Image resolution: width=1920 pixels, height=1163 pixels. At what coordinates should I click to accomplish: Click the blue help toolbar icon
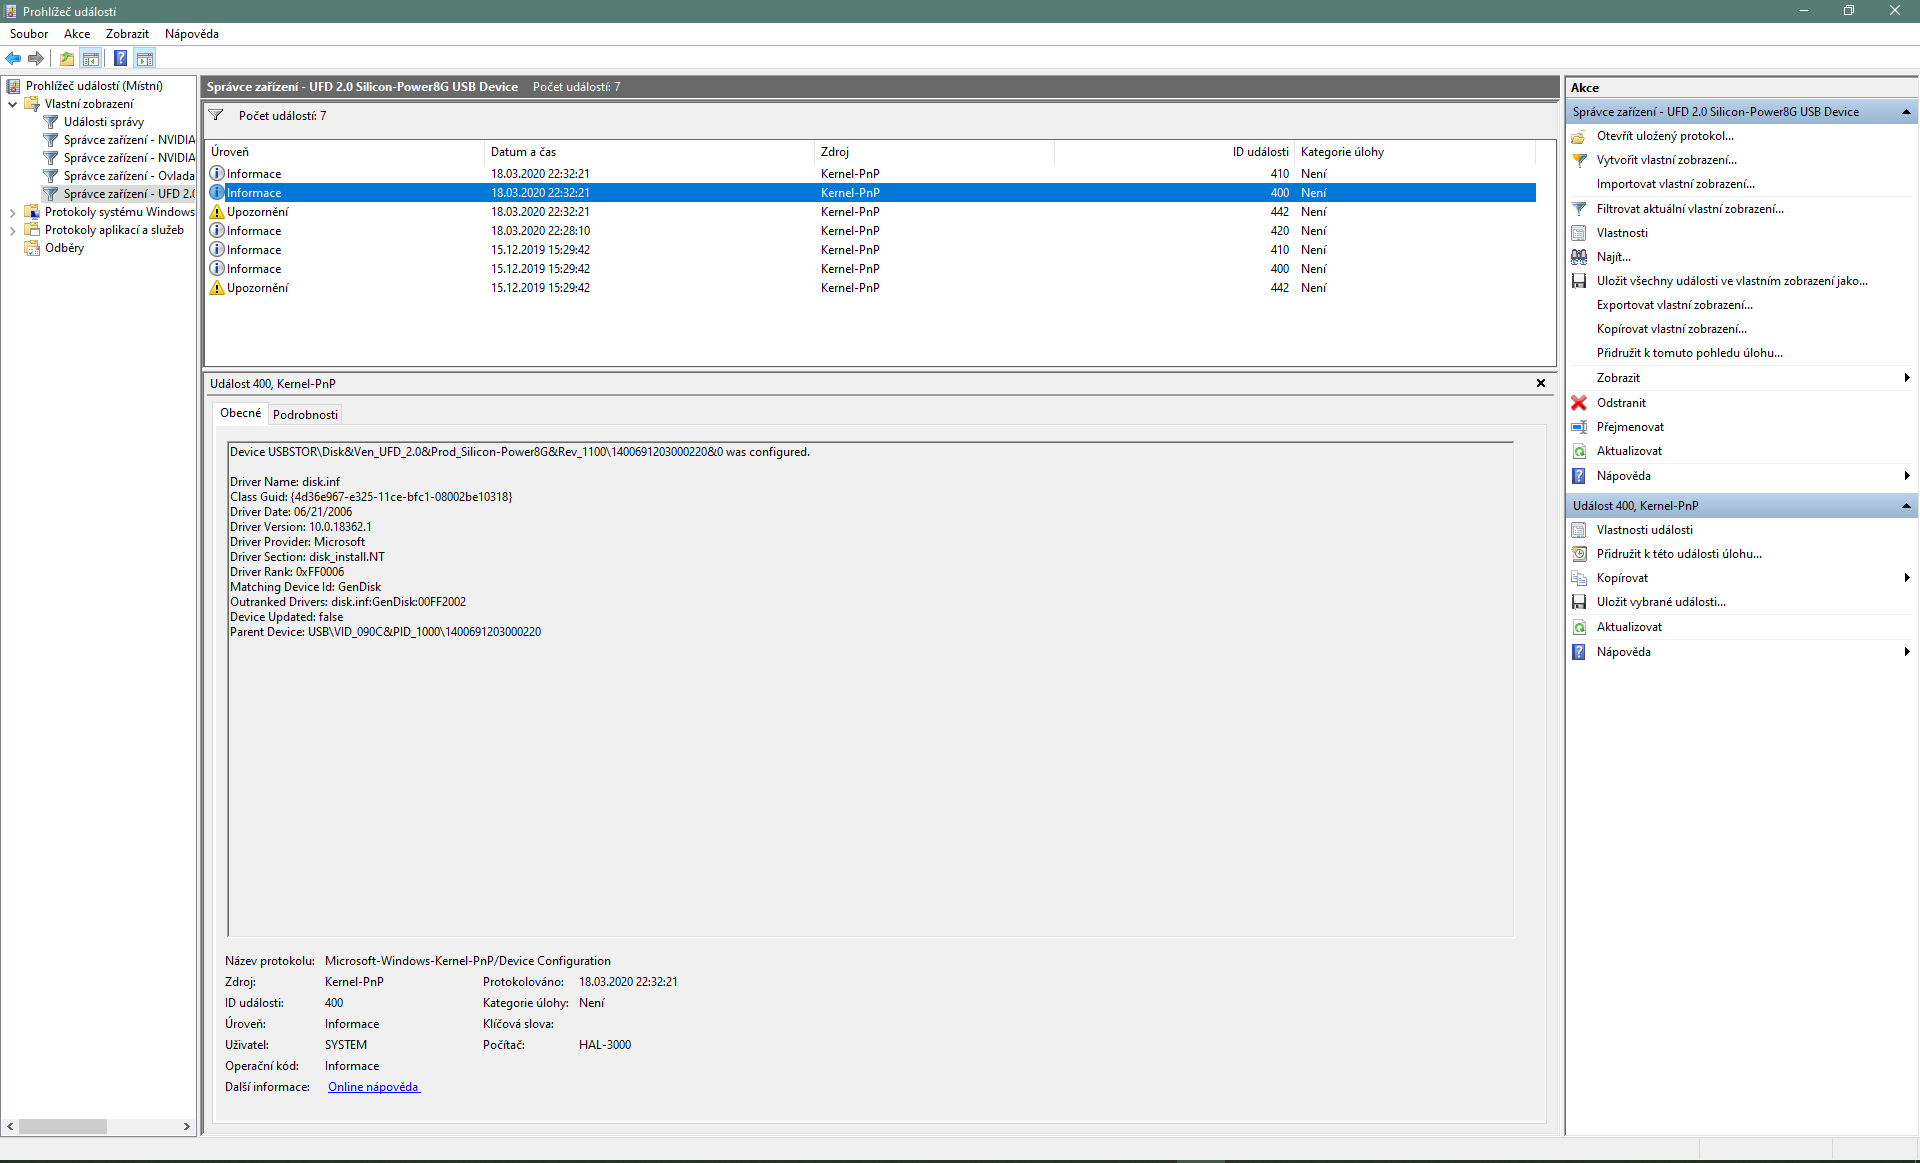120,59
